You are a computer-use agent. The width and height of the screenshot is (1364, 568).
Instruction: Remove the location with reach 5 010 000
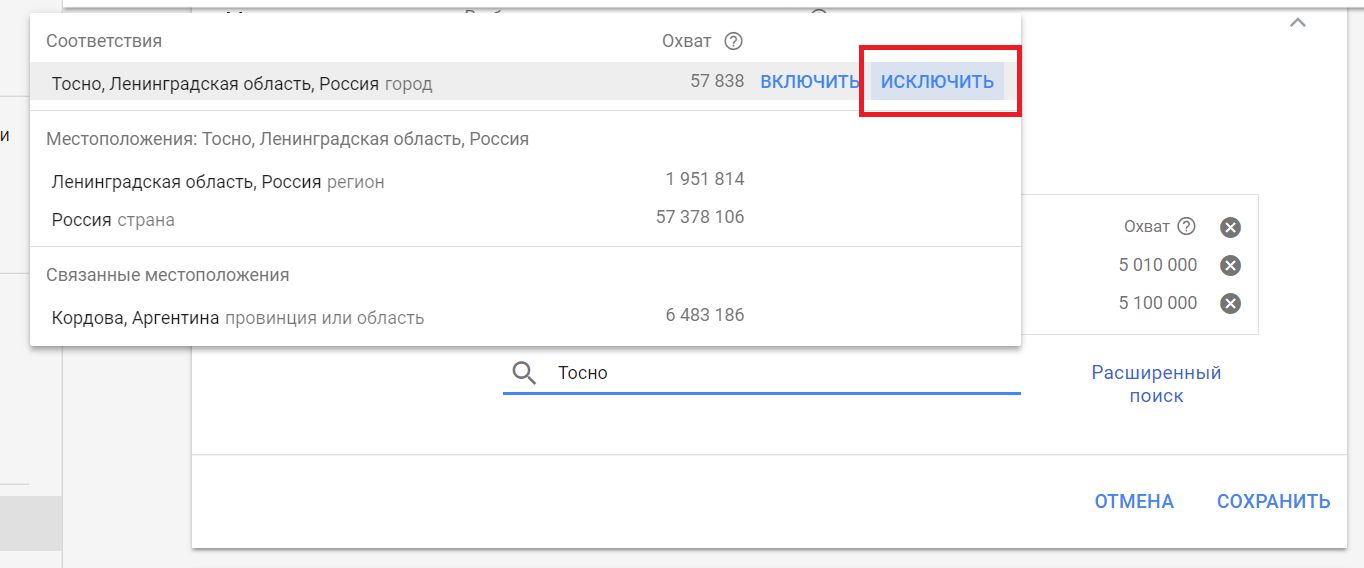coord(1231,265)
